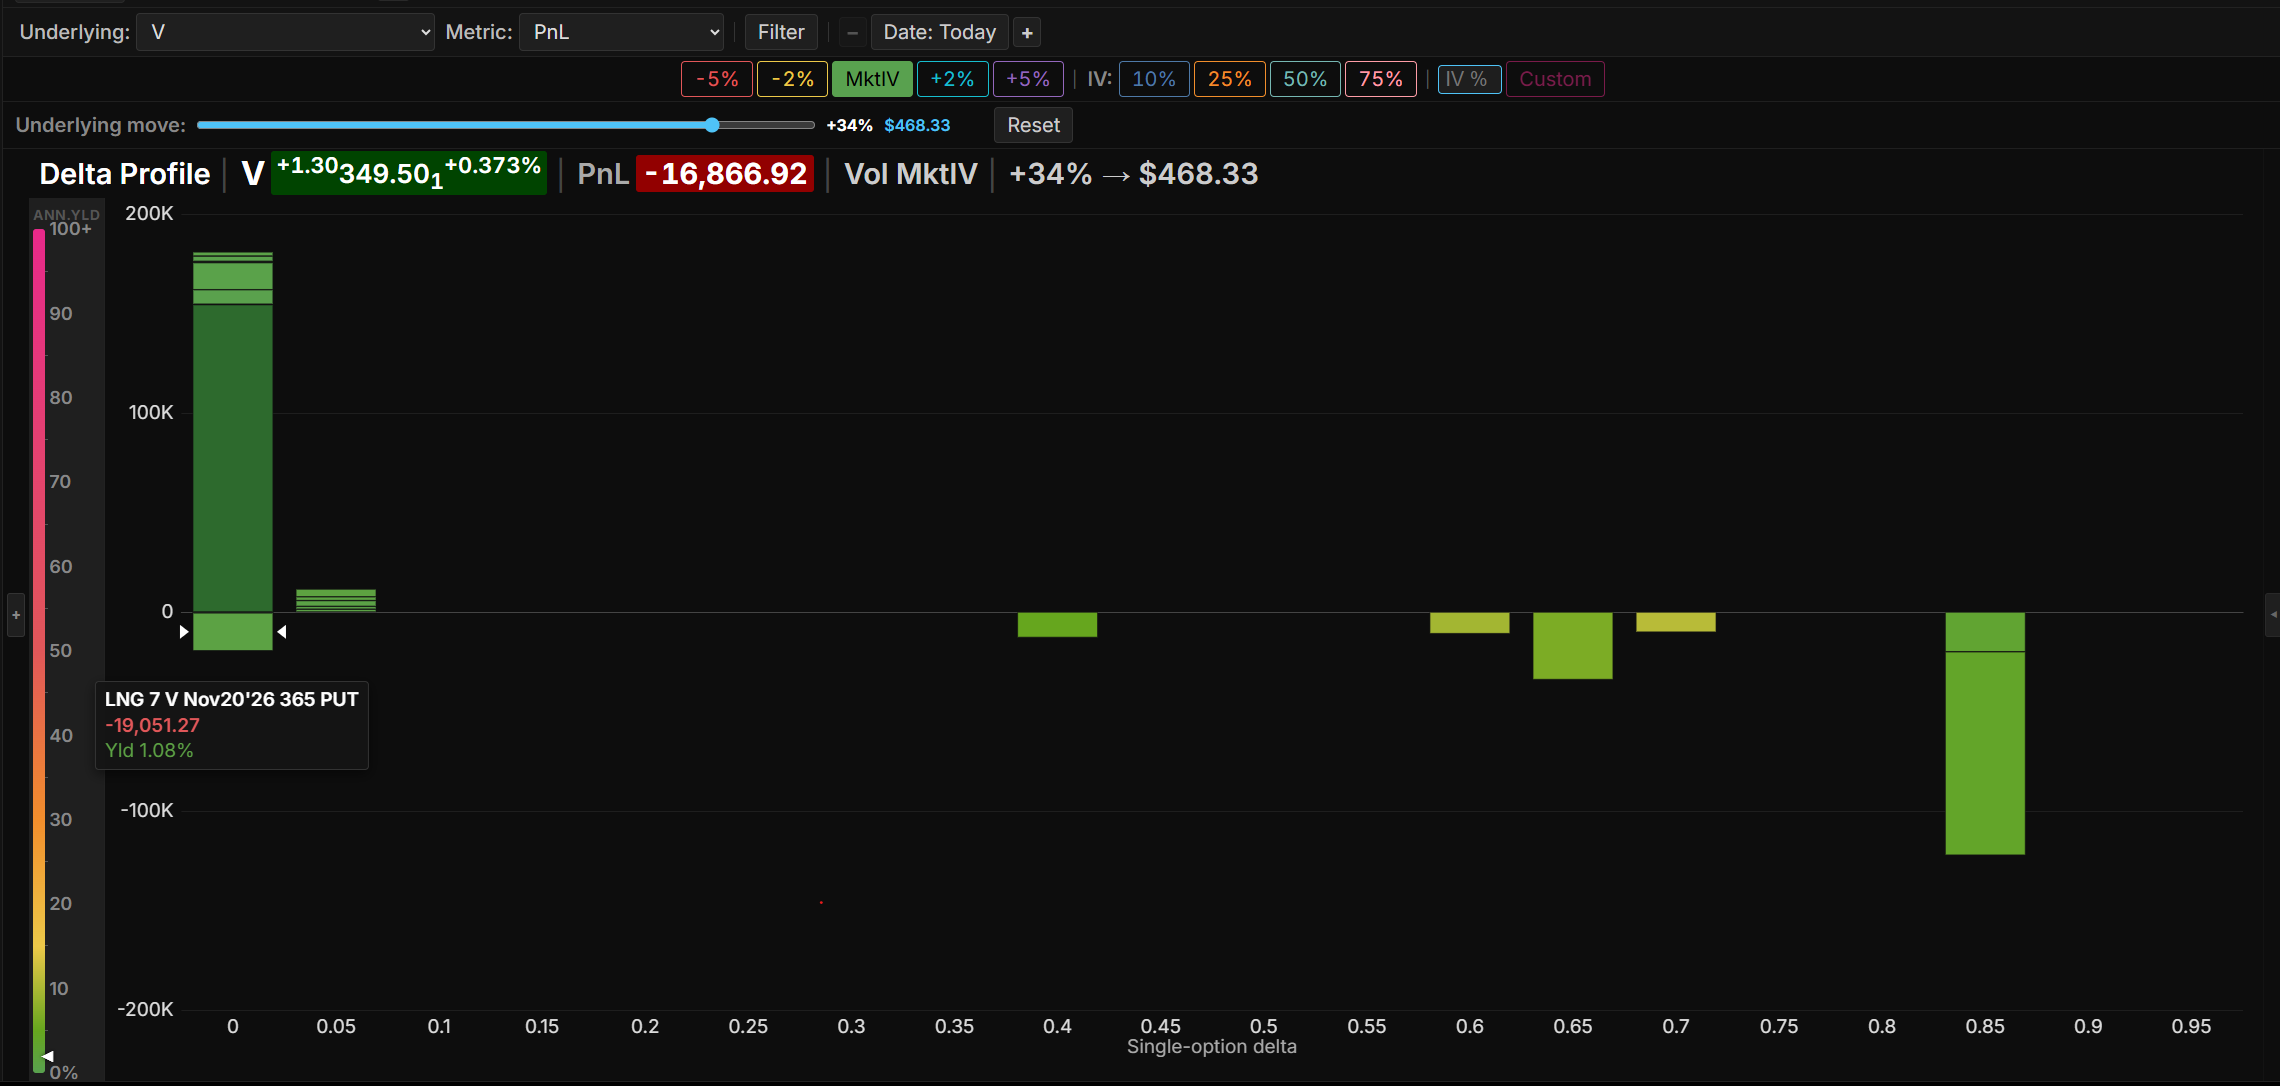This screenshot has width=2280, height=1086.
Task: Set IV to 25%
Action: 1230,79
